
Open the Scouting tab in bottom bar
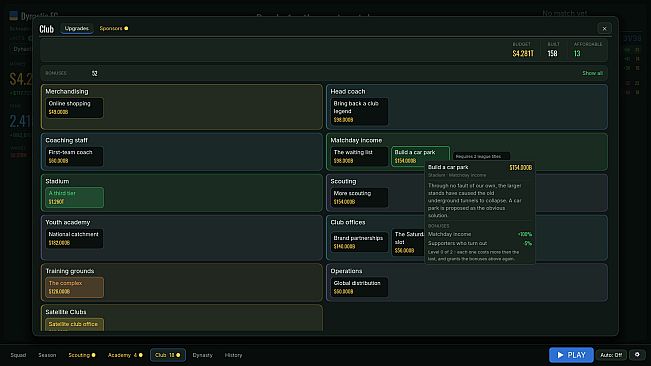pos(82,355)
